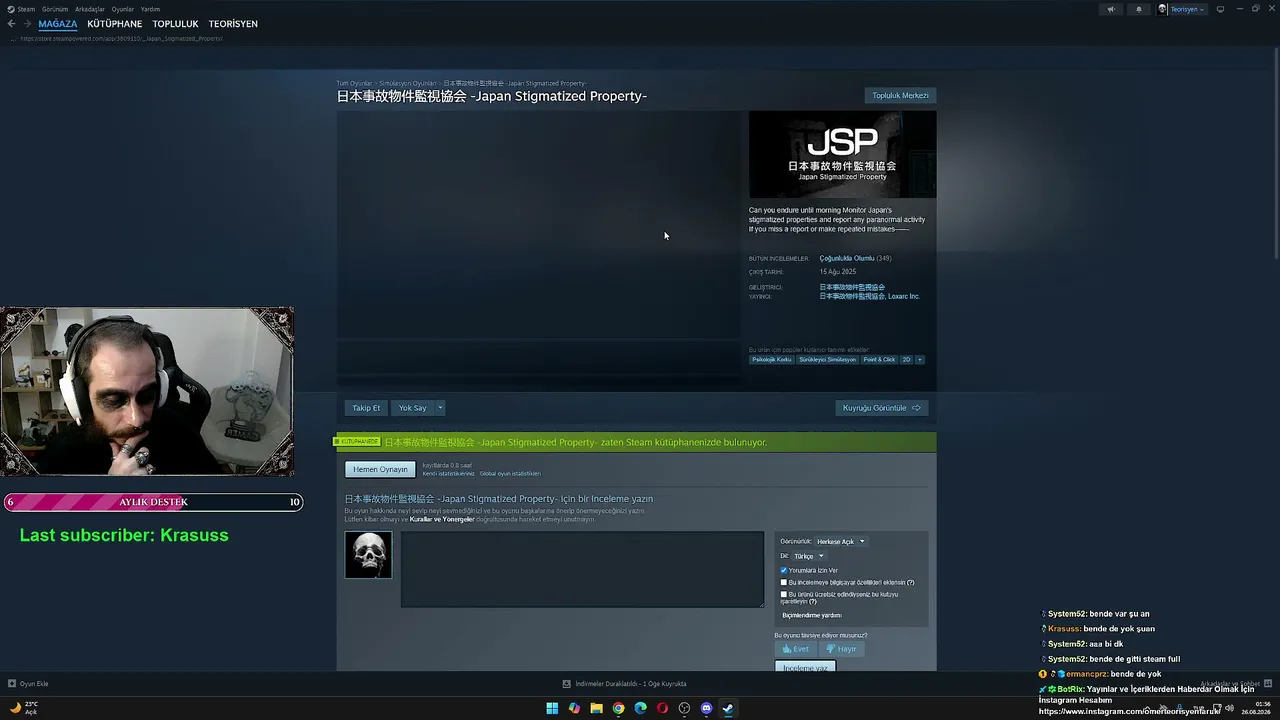The height and width of the screenshot is (720, 1280).
Task: Click the Biçimlendirme yardımı link
Action: click(812, 616)
